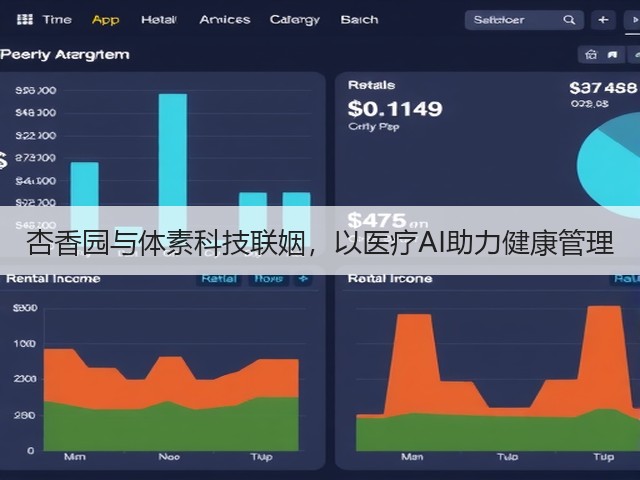Click the plus add button
Screen dimensions: 640x480
tap(603, 20)
